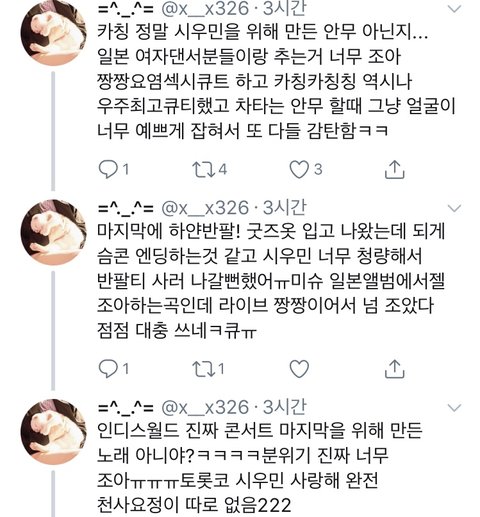The width and height of the screenshot is (480, 517).
Task: Open the second tweet's profile avatar
Action: tap(53, 233)
